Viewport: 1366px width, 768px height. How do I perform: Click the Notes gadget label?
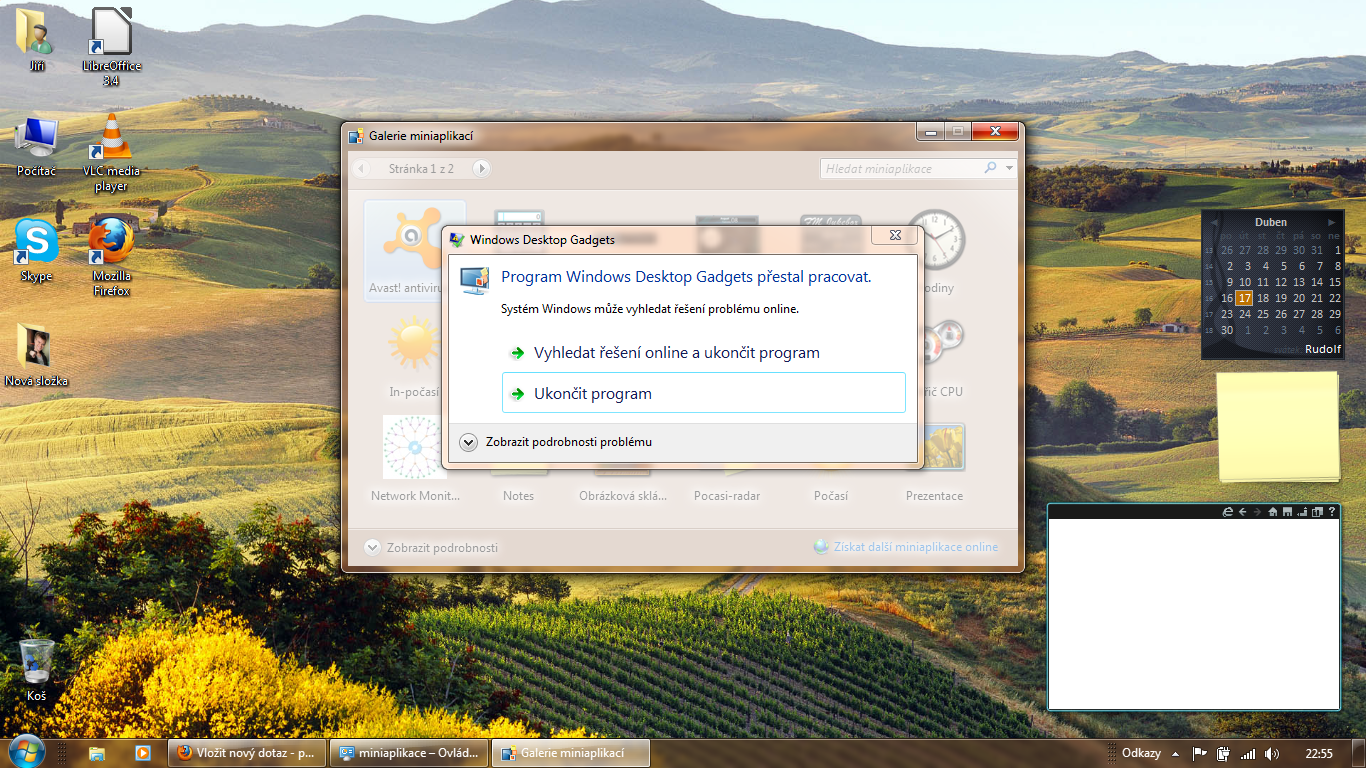tap(518, 496)
